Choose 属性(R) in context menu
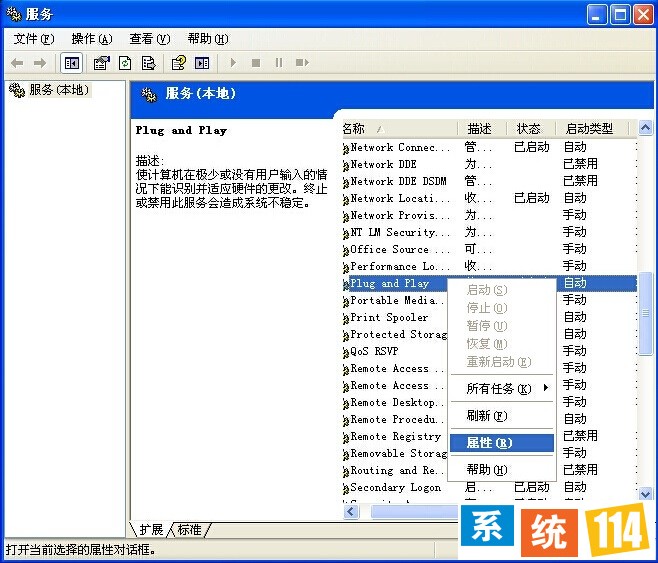 pyautogui.click(x=502, y=443)
